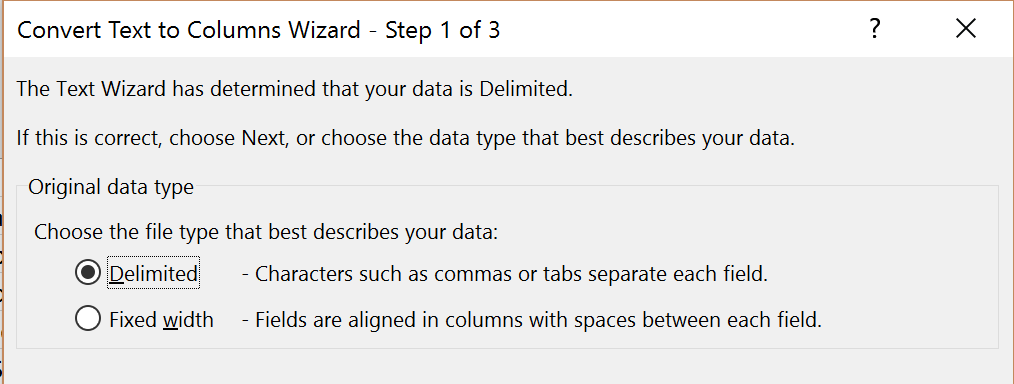Click the Text Wizard has determined sentence
This screenshot has width=1014, height=384.
(x=295, y=89)
